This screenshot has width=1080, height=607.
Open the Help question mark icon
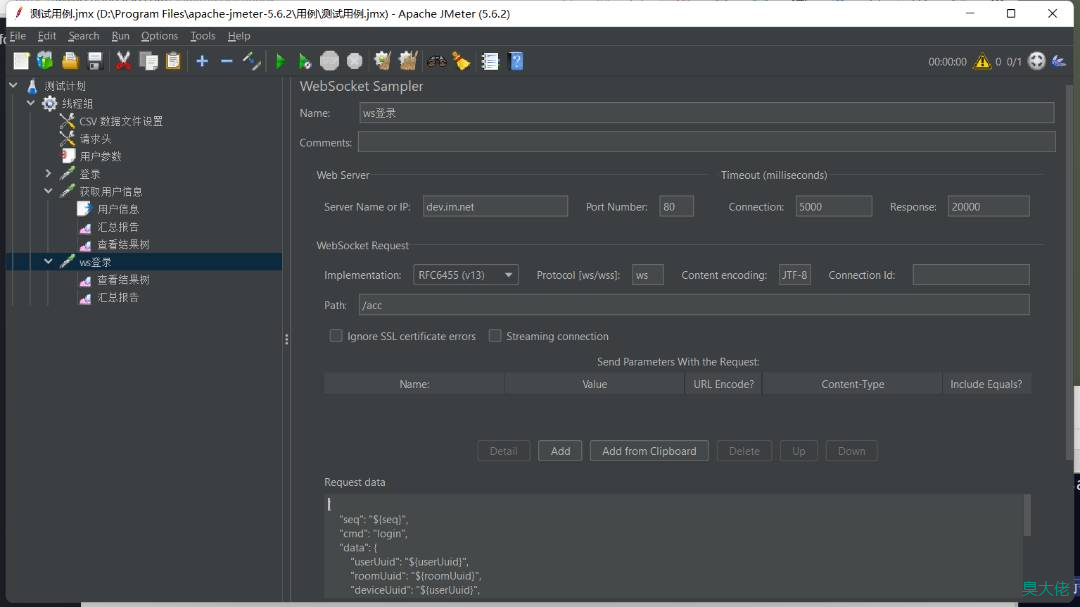[x=515, y=61]
